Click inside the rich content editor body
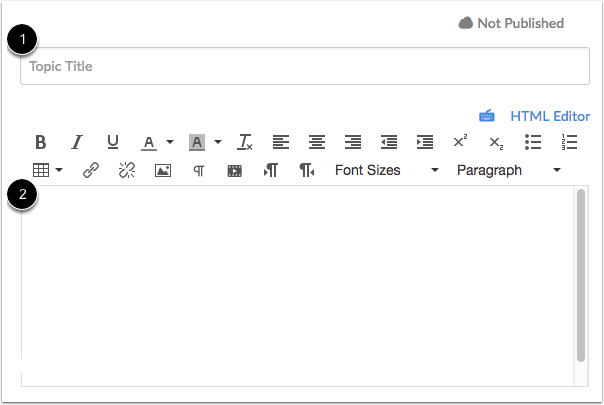The width and height of the screenshot is (604, 405). pyautogui.click(x=297, y=286)
